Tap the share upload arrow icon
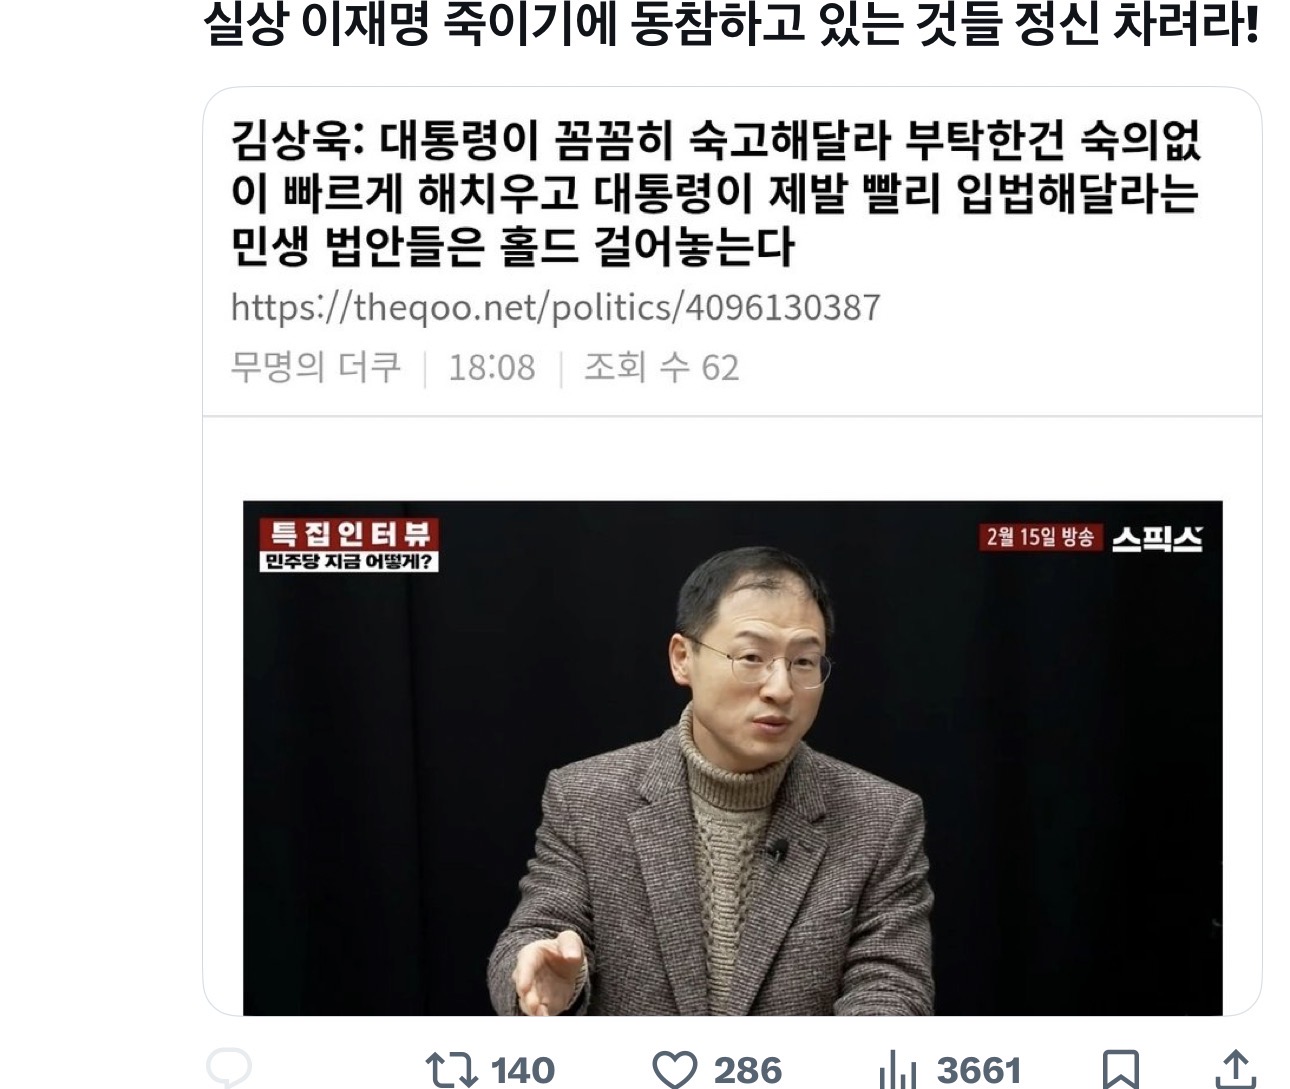 tap(1236, 1069)
